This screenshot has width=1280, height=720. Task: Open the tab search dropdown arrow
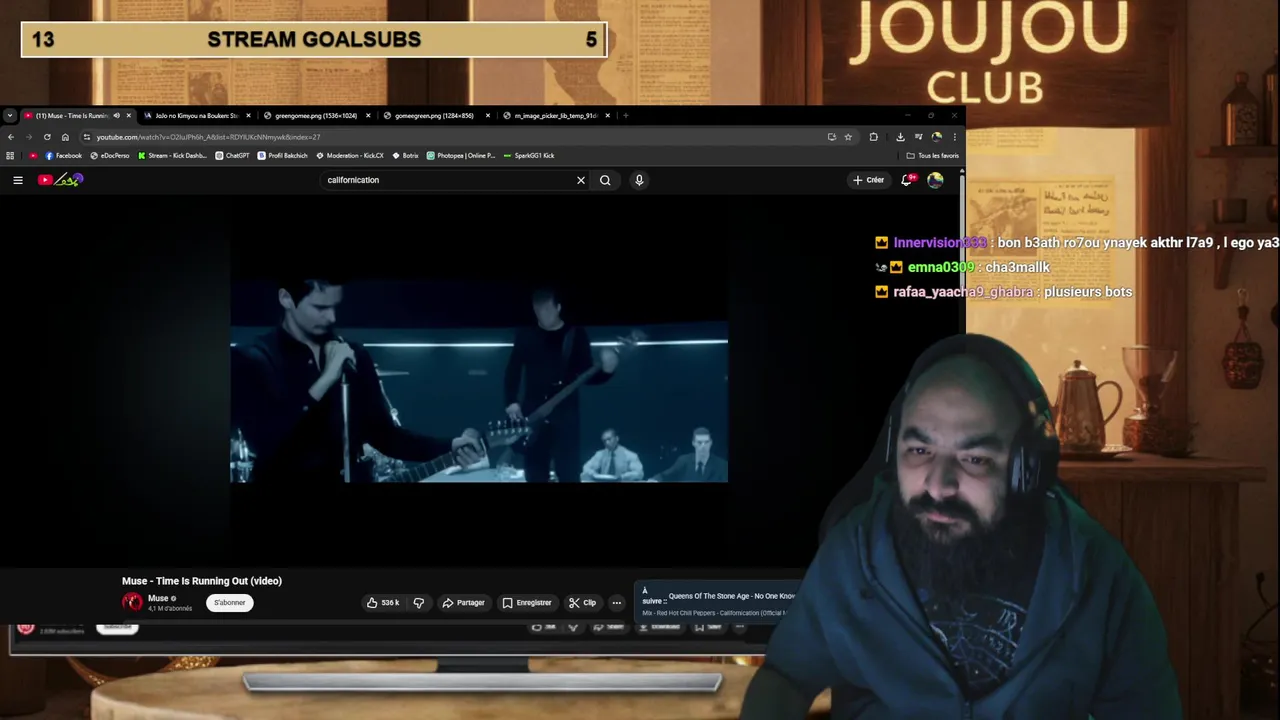tap(9, 116)
